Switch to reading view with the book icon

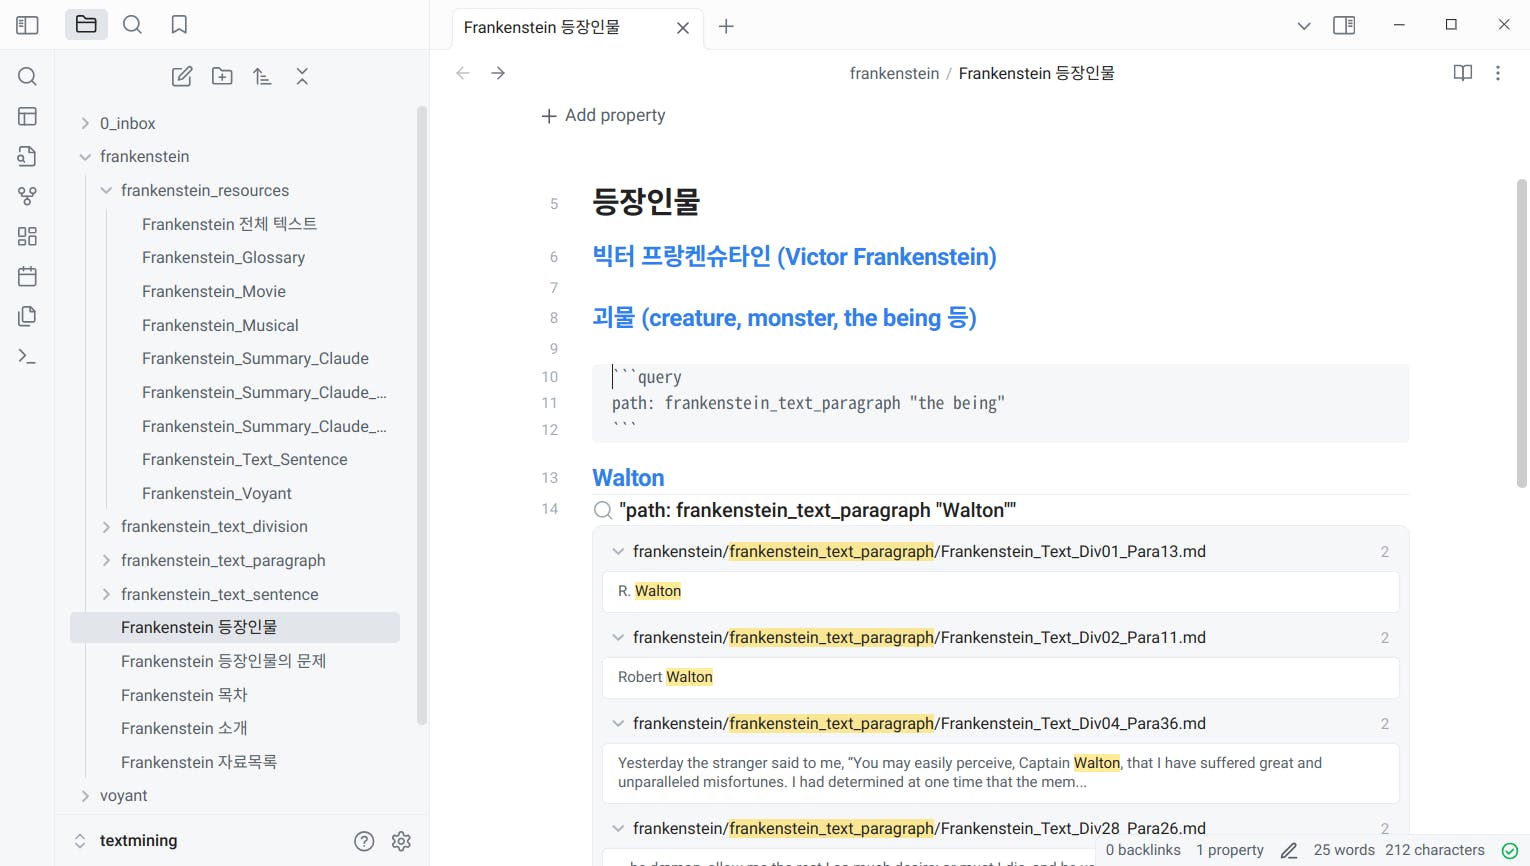(x=1462, y=73)
